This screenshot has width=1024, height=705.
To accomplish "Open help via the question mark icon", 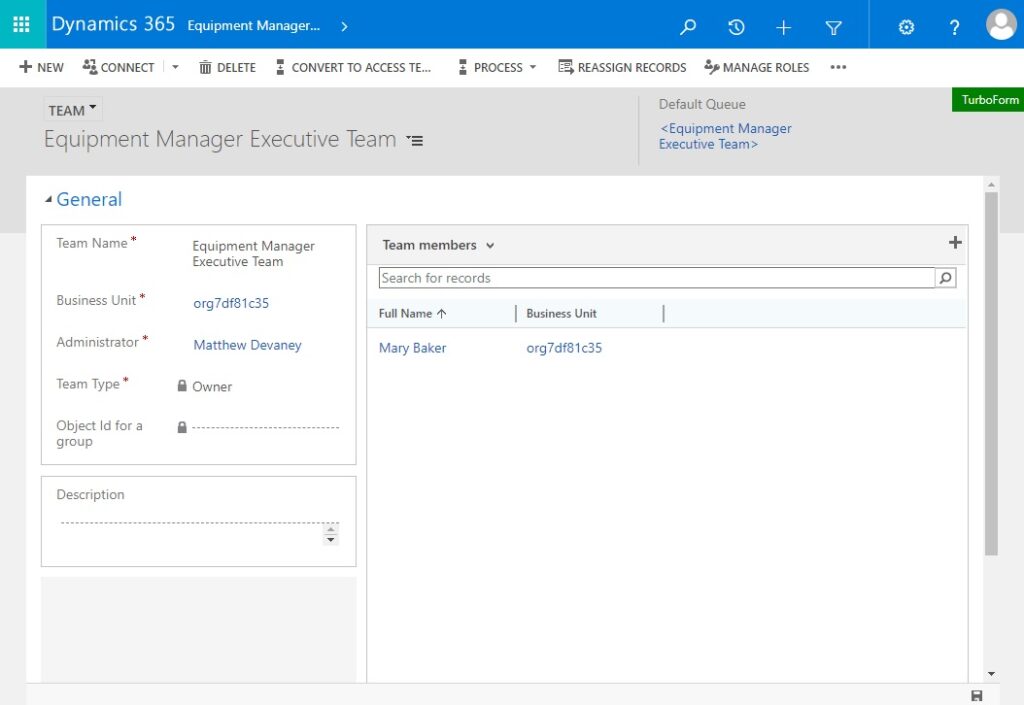I will 952,25.
